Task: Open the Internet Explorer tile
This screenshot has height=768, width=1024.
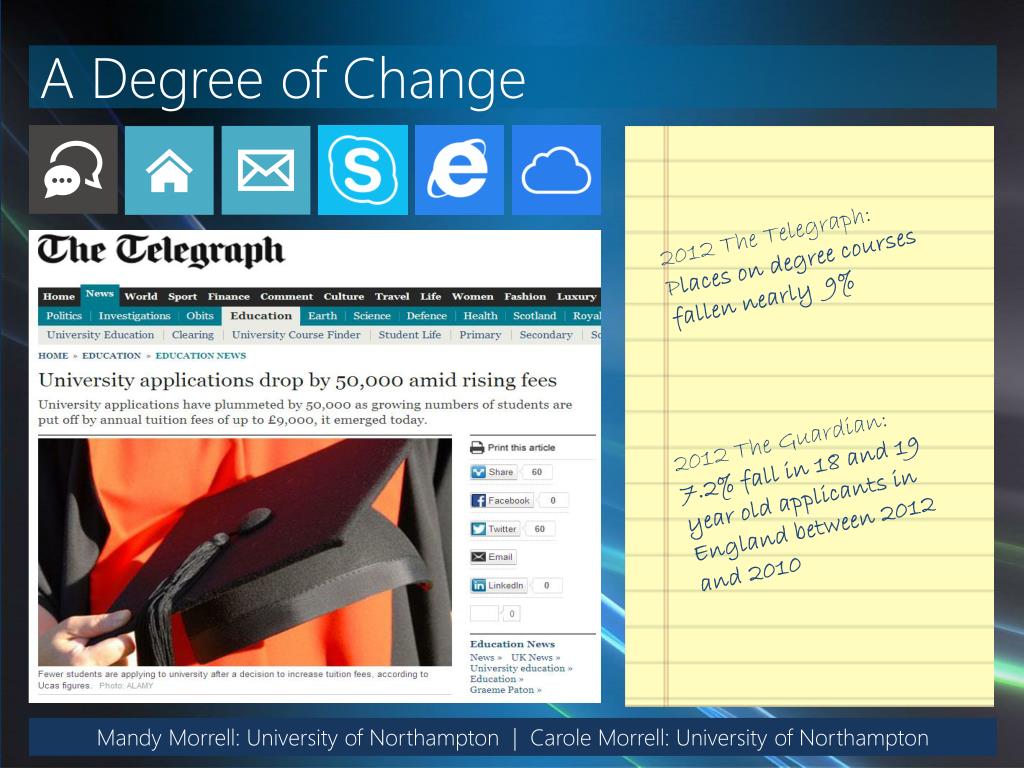Action: 459,170
